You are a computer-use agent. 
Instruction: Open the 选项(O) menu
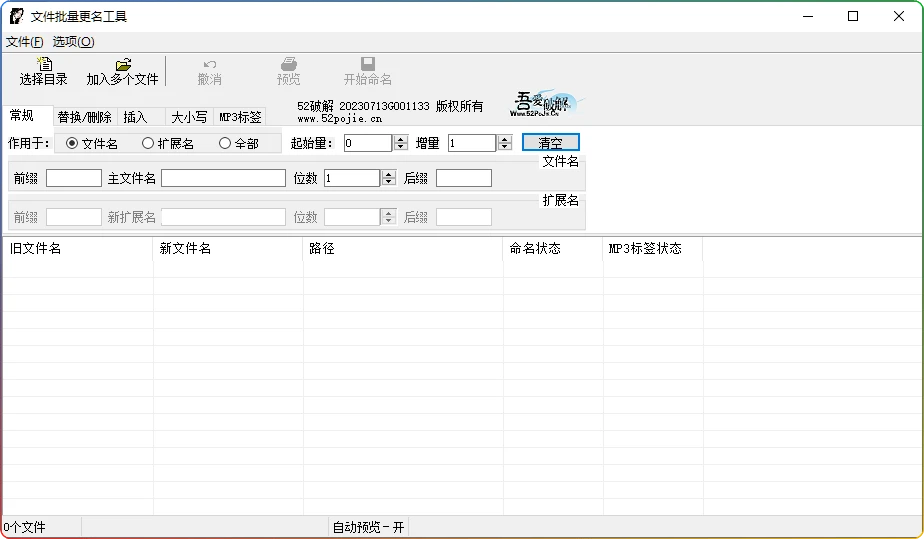coord(73,42)
